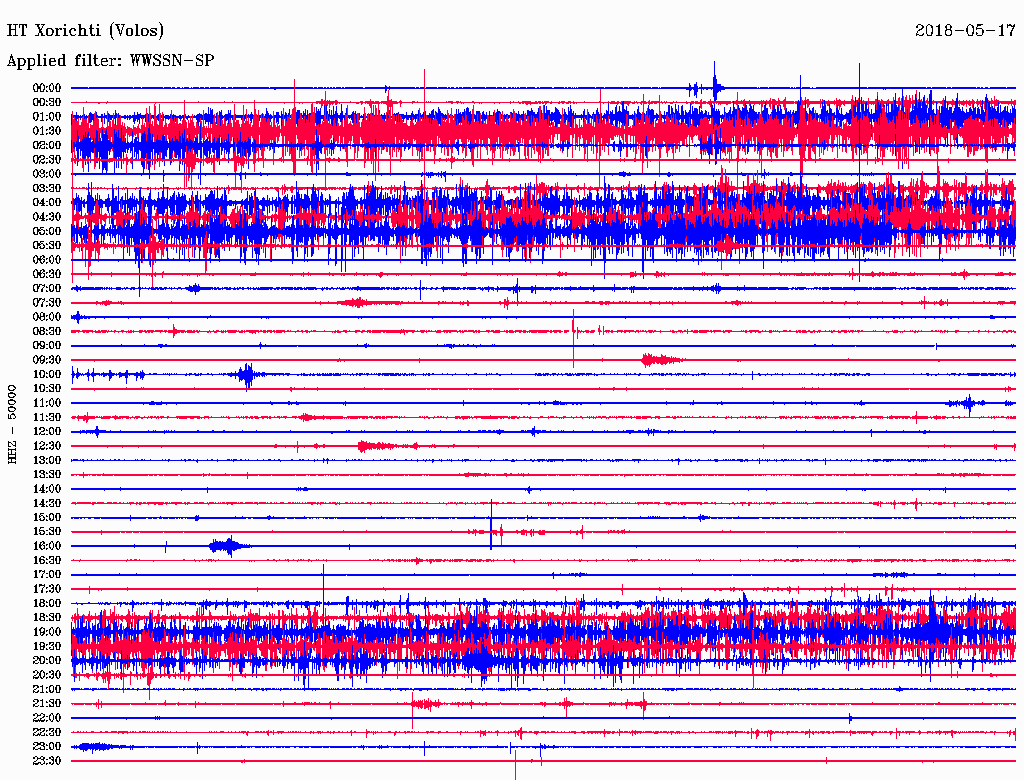Click the station title HT Xorichti (Volos)
1024x780 pixels.
coord(85,31)
